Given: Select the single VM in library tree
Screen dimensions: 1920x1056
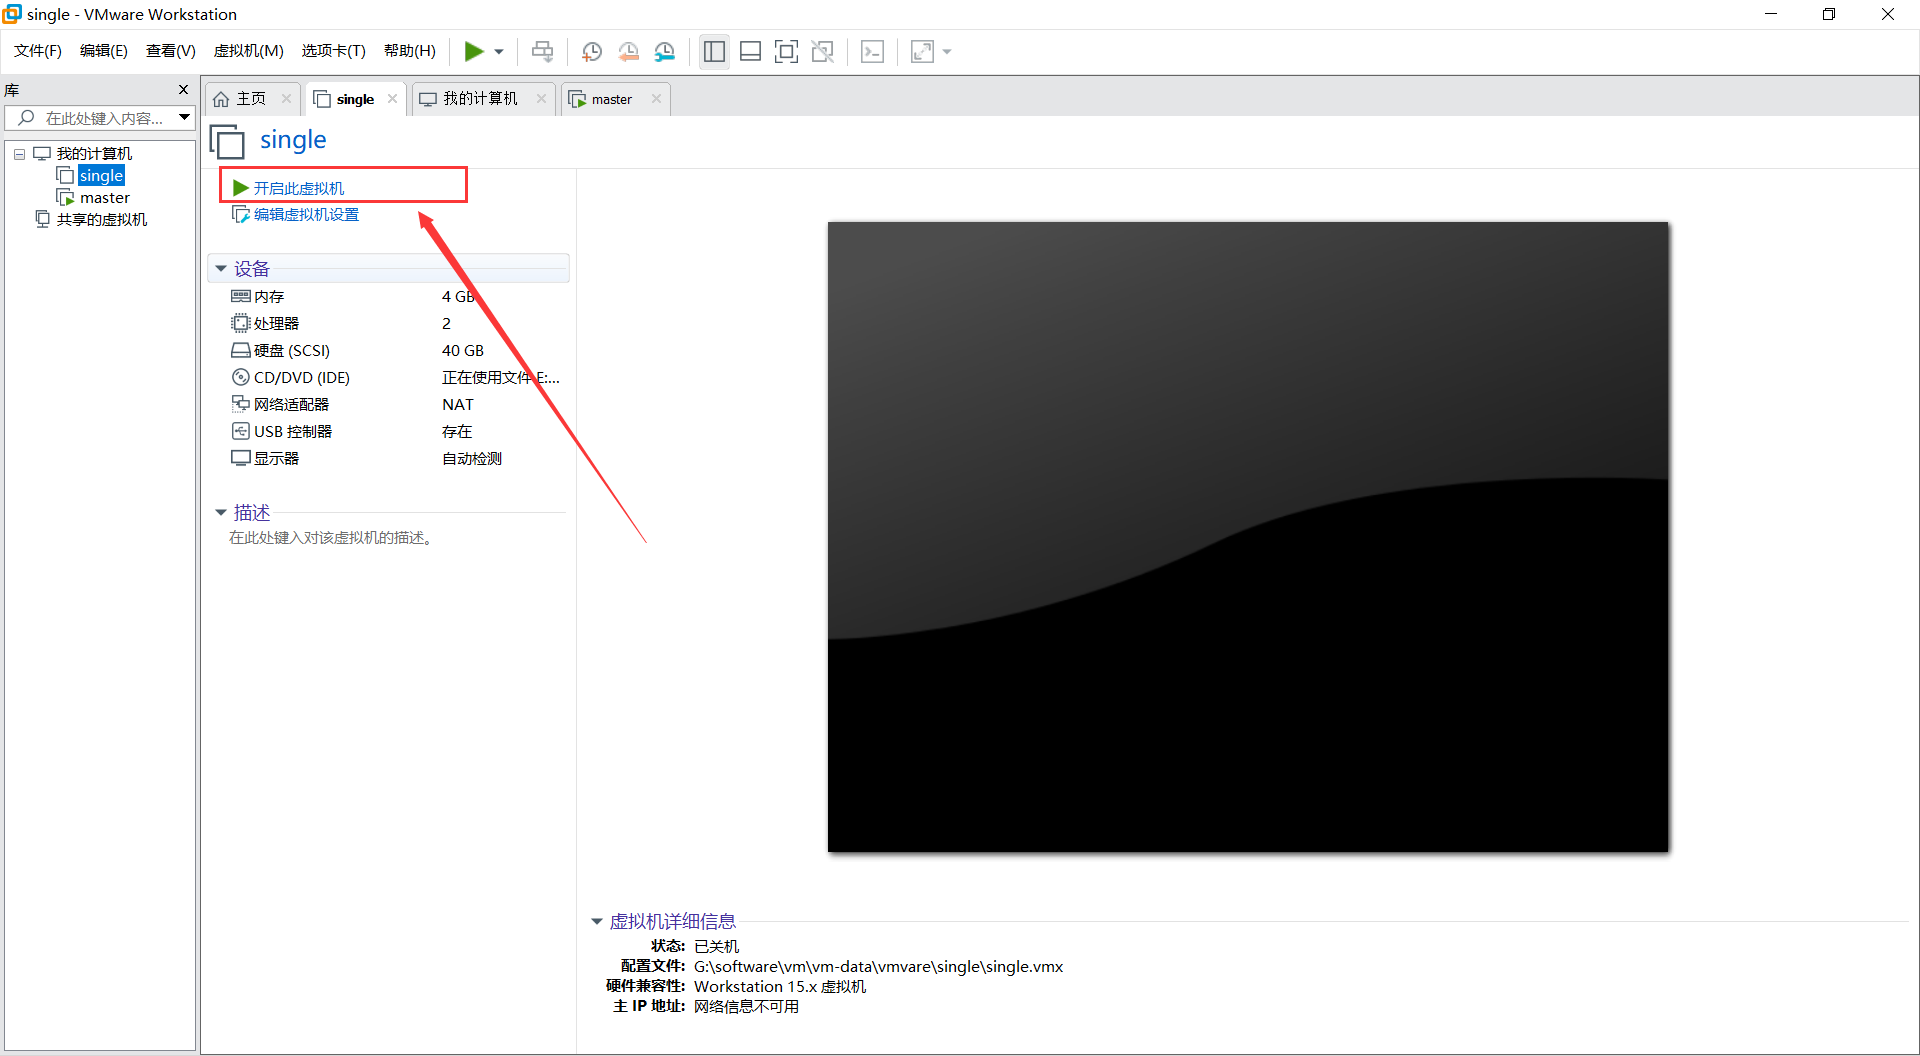Looking at the screenshot, I should [x=101, y=176].
